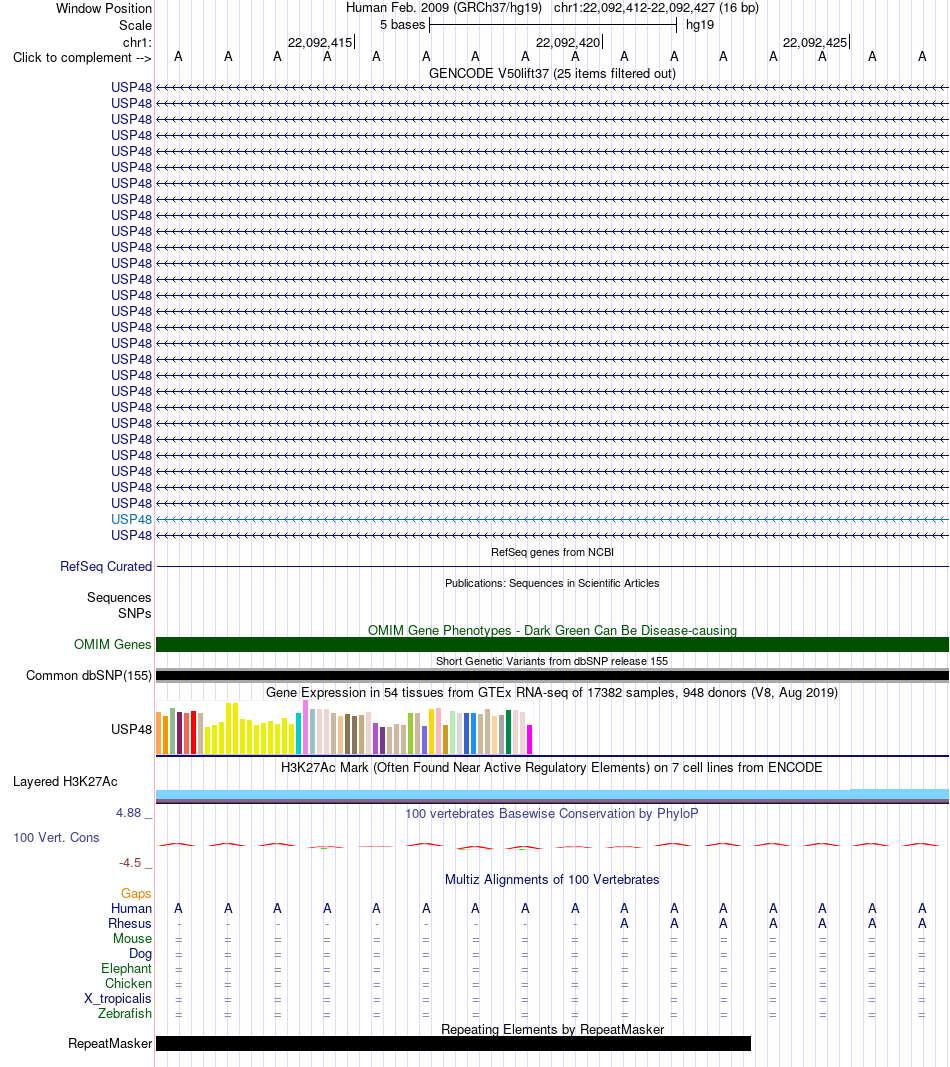
Task: Click the light blue H3K27Ac signal band
Action: pyautogui.click(x=552, y=794)
